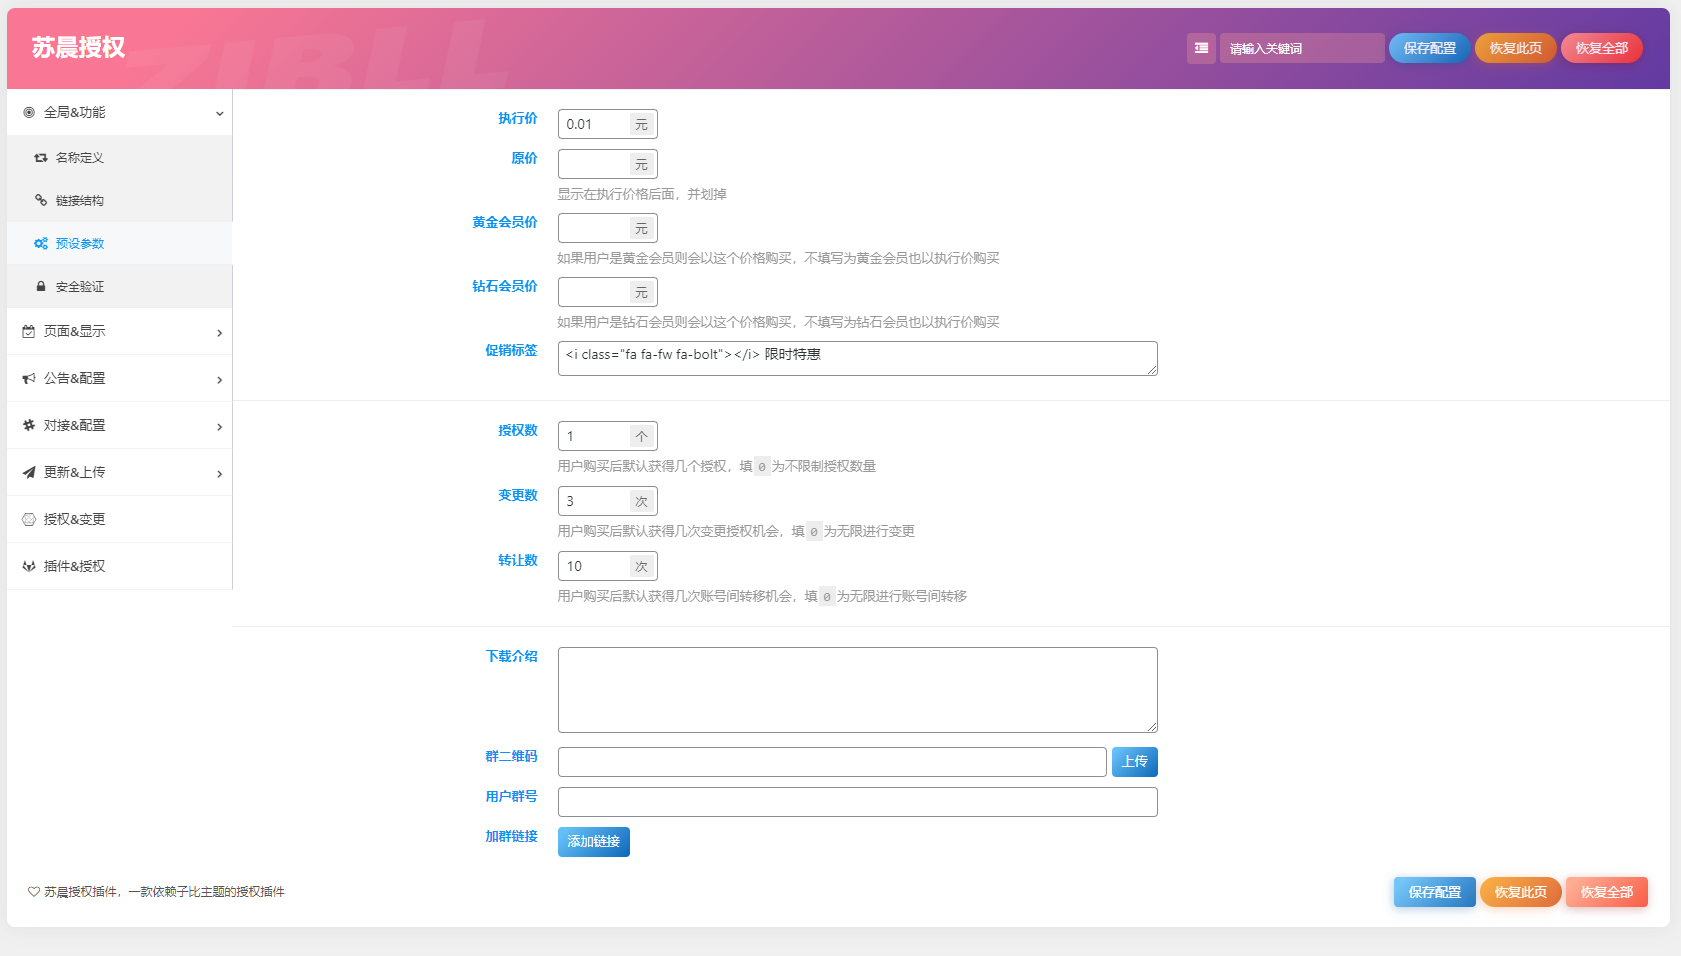
Task: Click the 名称定义 retweet icon
Action: 41,158
